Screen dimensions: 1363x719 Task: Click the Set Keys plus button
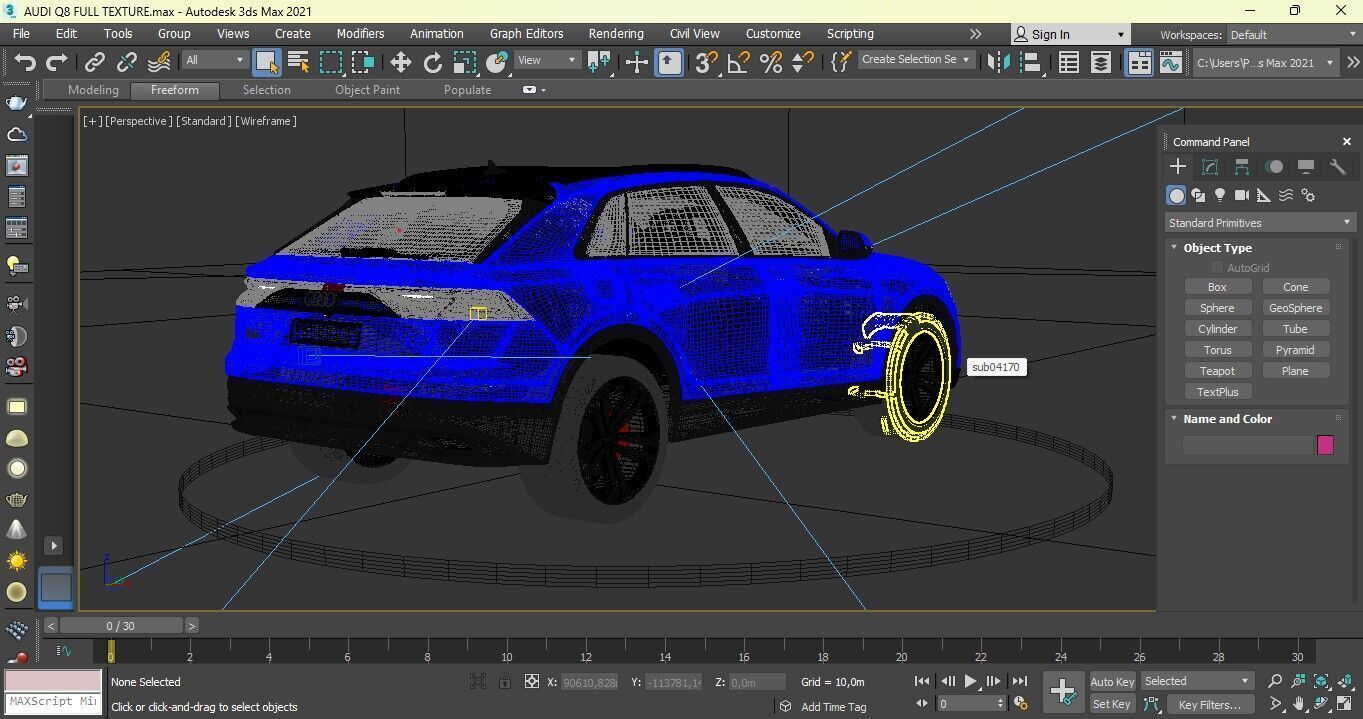coord(1062,691)
